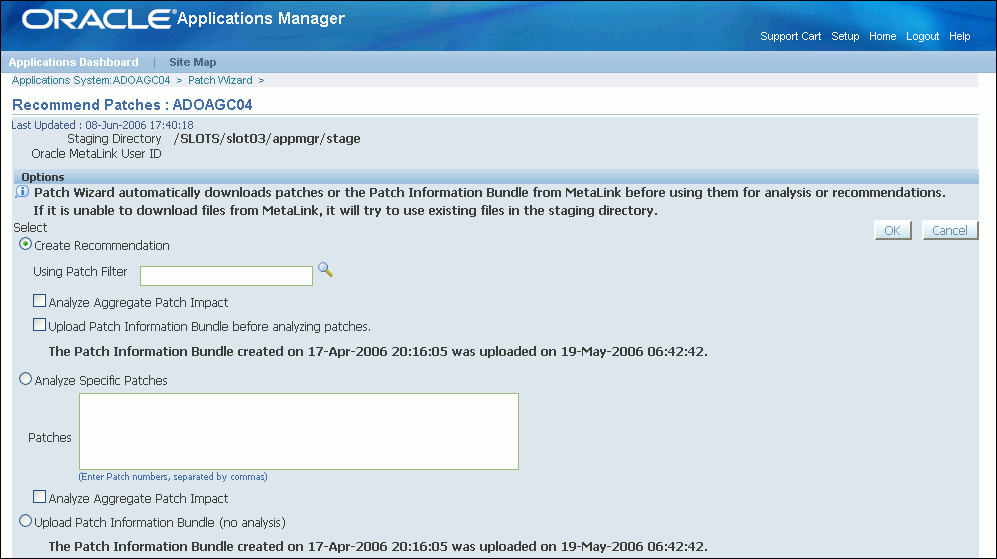Screen dimensions: 997x559
Task: Open the Help link
Action: point(959,36)
